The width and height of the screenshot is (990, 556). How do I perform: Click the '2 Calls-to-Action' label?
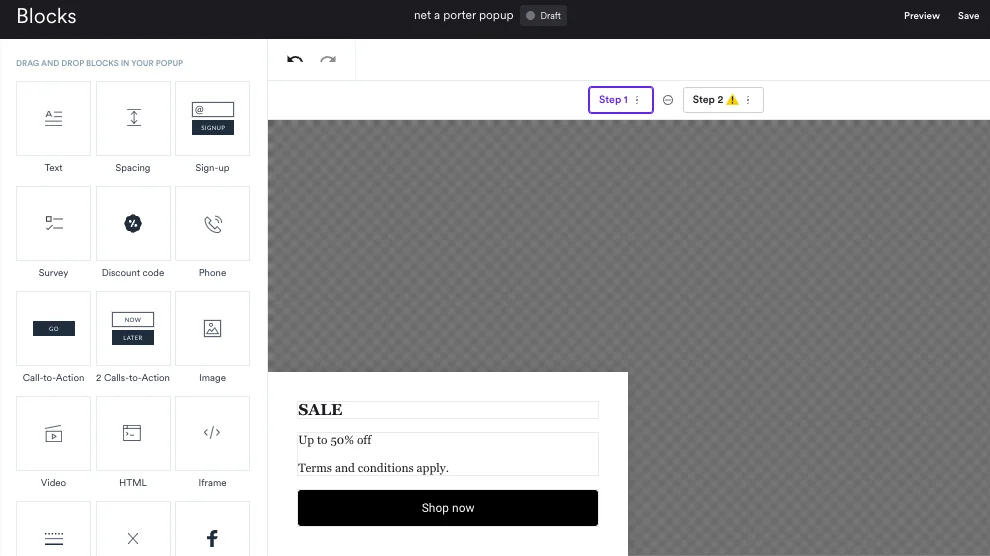point(133,377)
